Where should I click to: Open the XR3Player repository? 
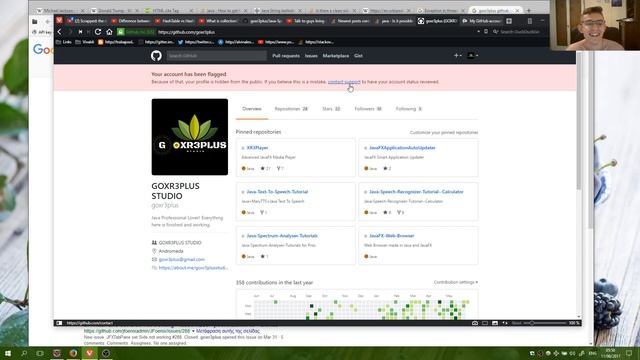(x=257, y=148)
